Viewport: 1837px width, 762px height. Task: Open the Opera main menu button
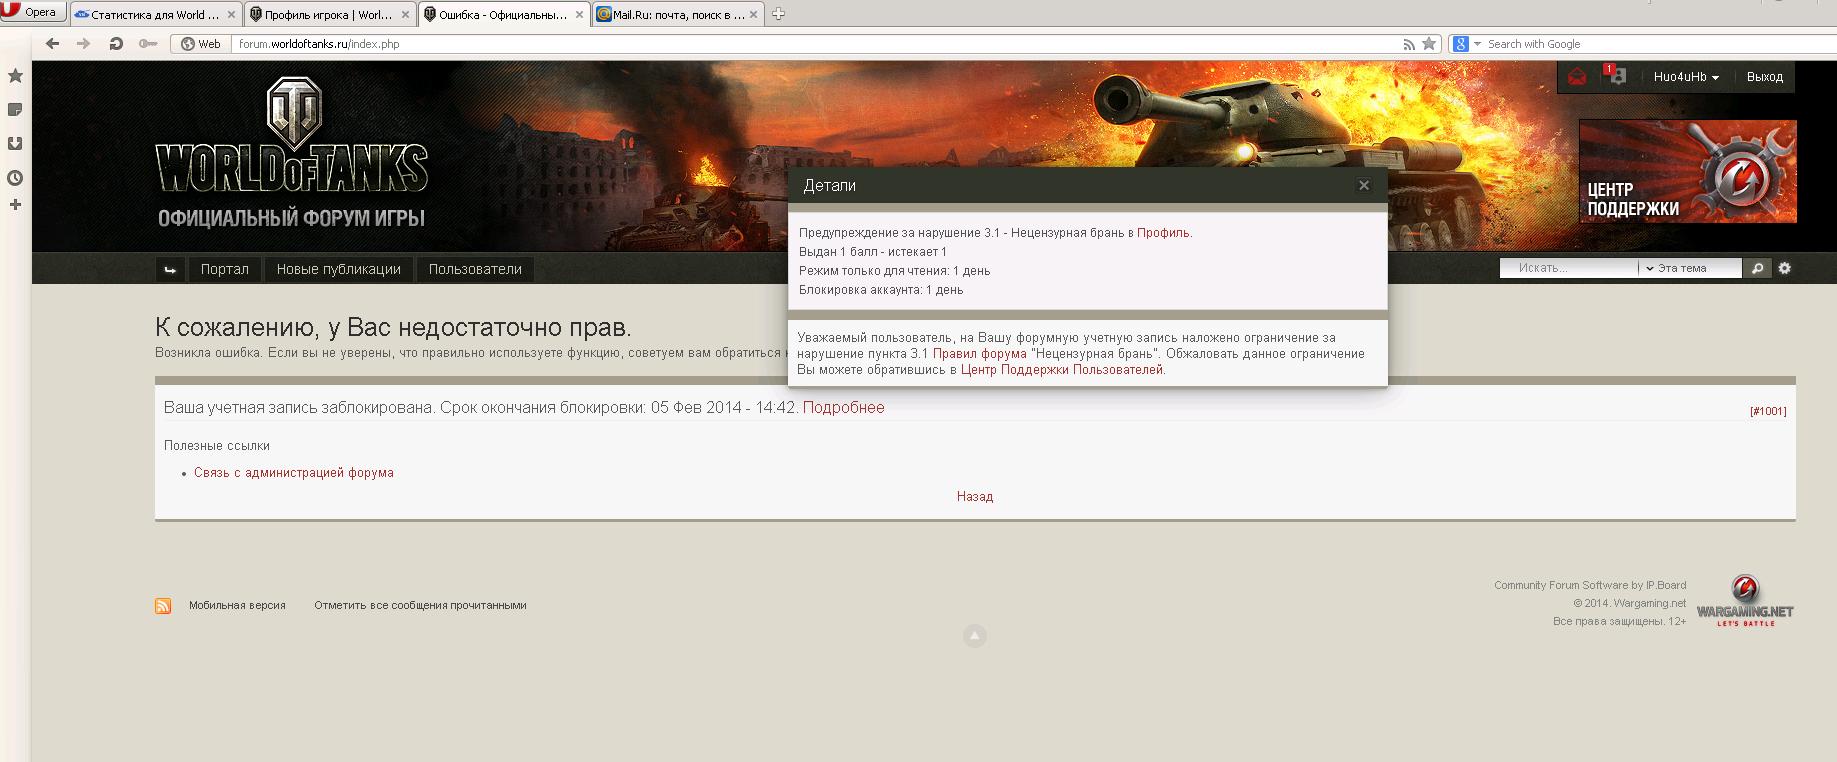(x=33, y=12)
